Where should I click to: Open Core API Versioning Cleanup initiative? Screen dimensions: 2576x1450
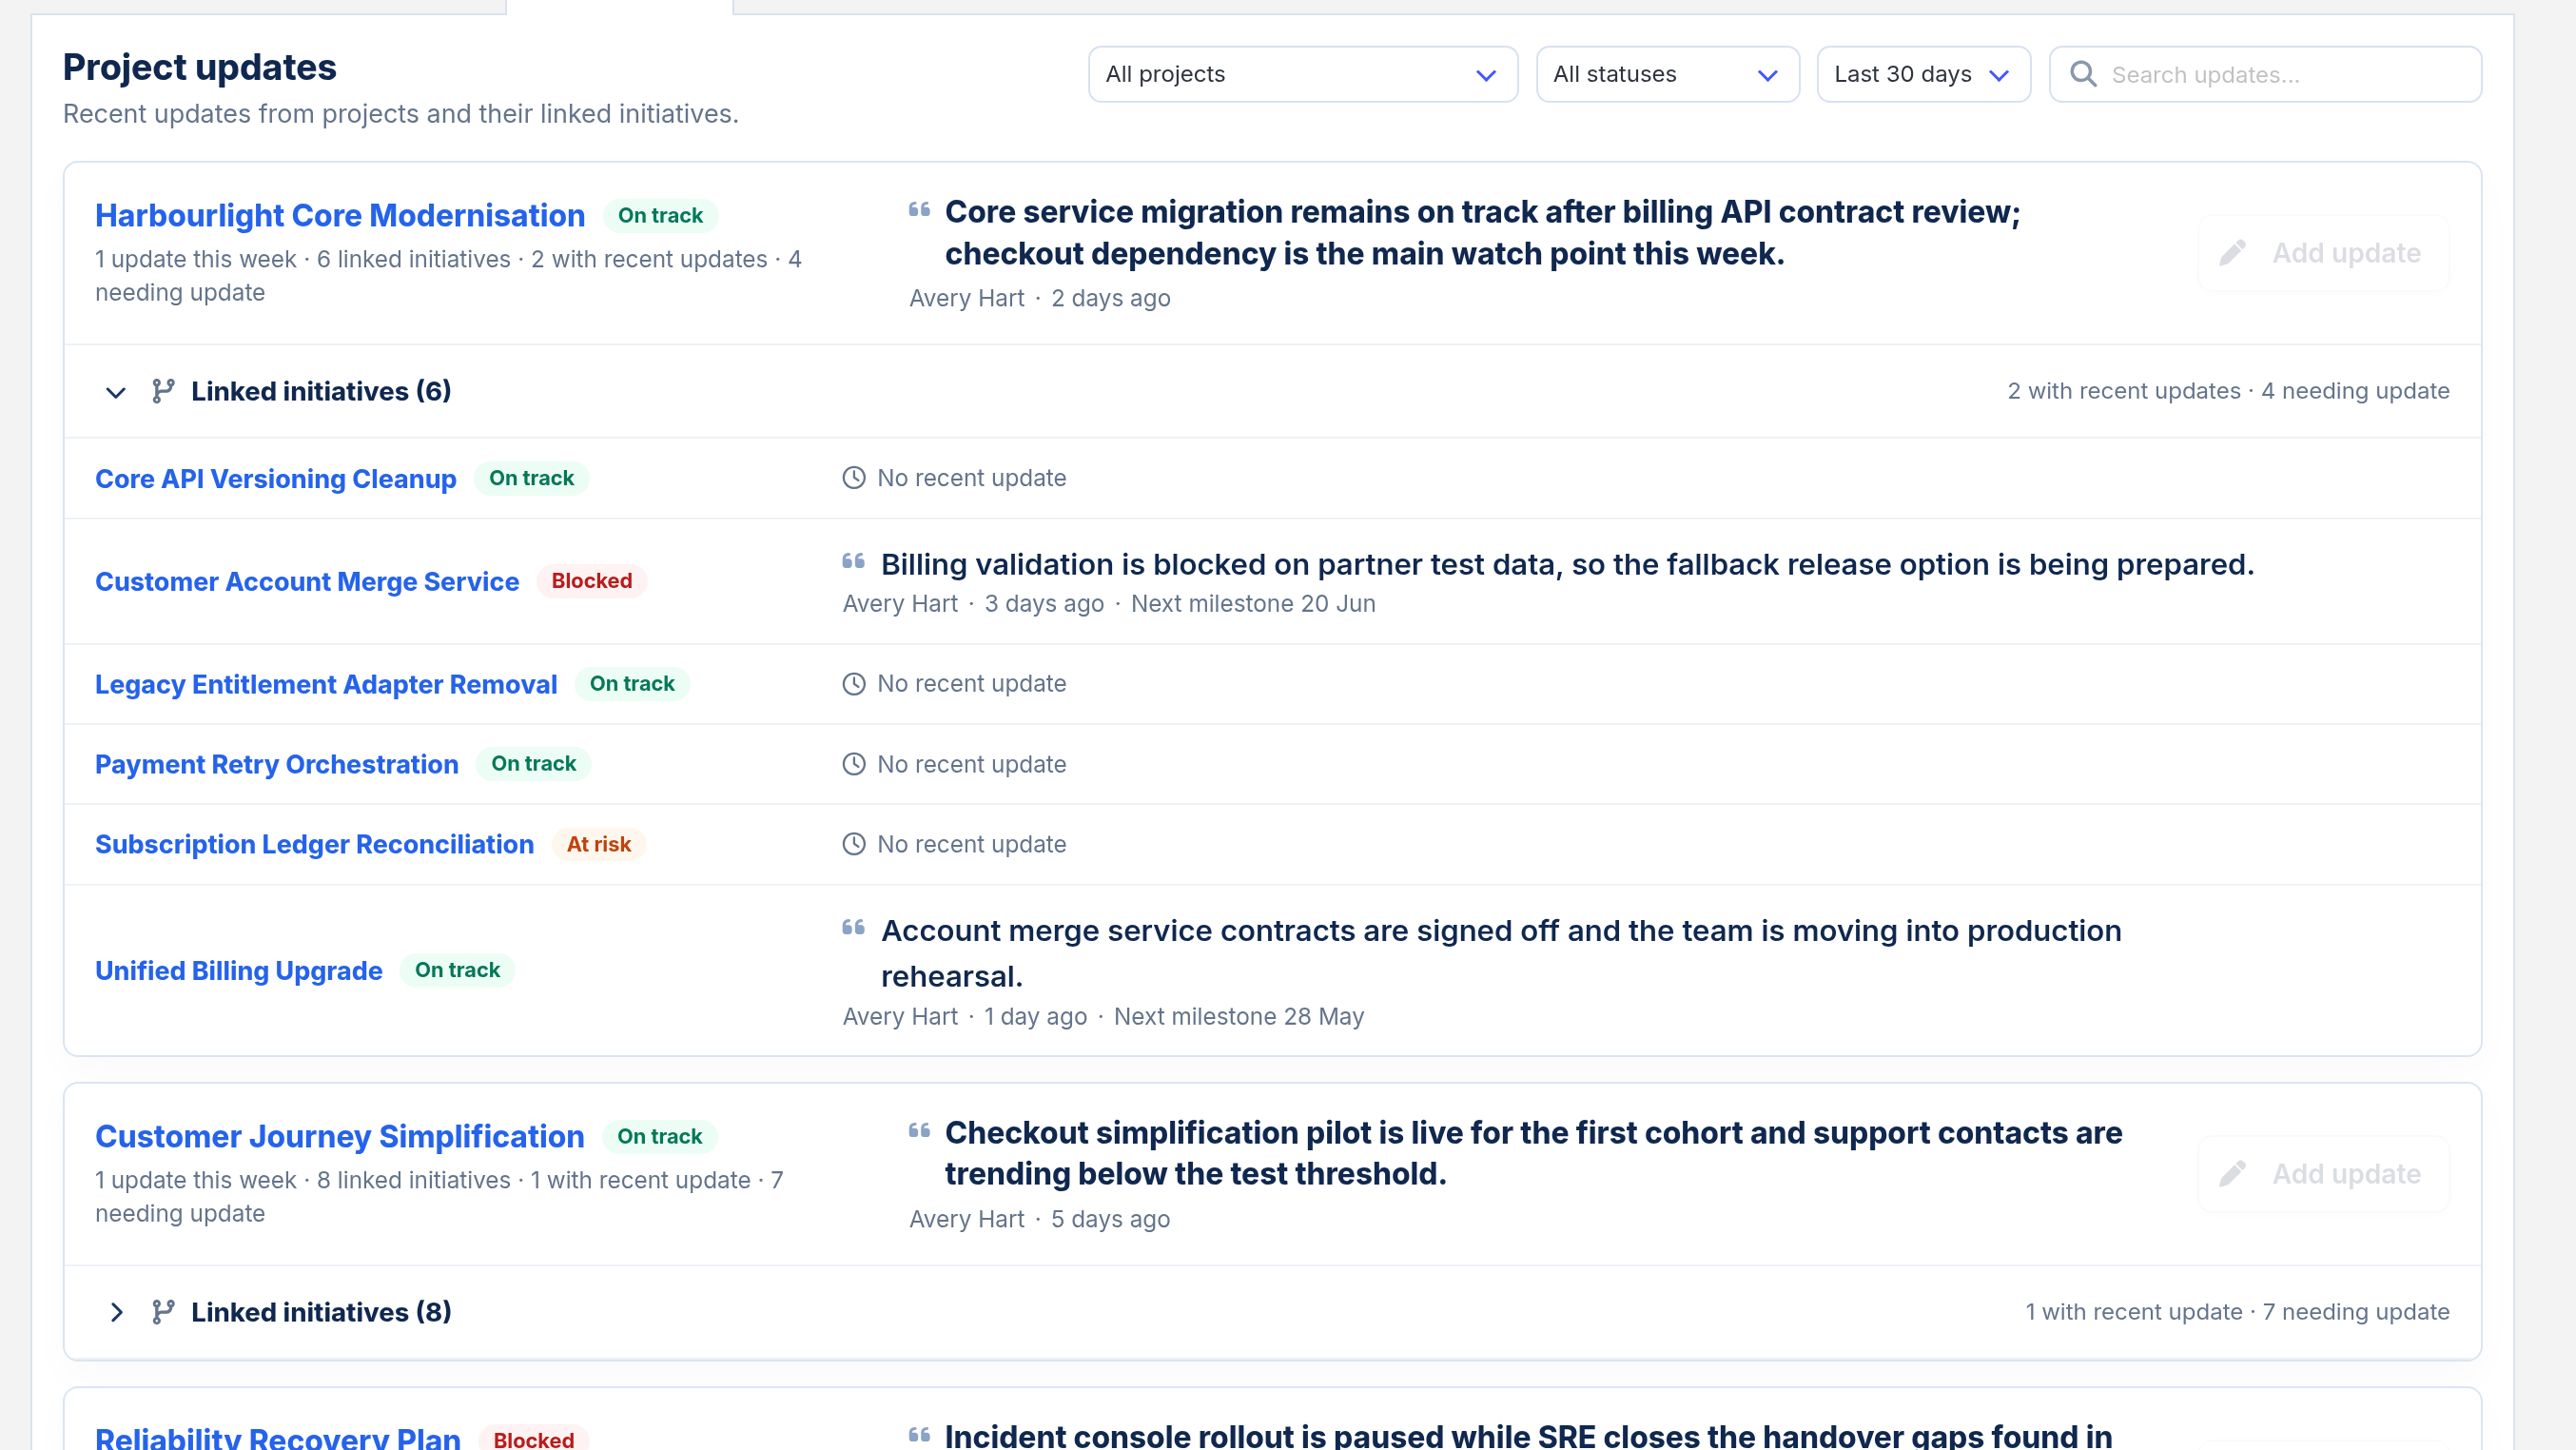[x=276, y=479]
